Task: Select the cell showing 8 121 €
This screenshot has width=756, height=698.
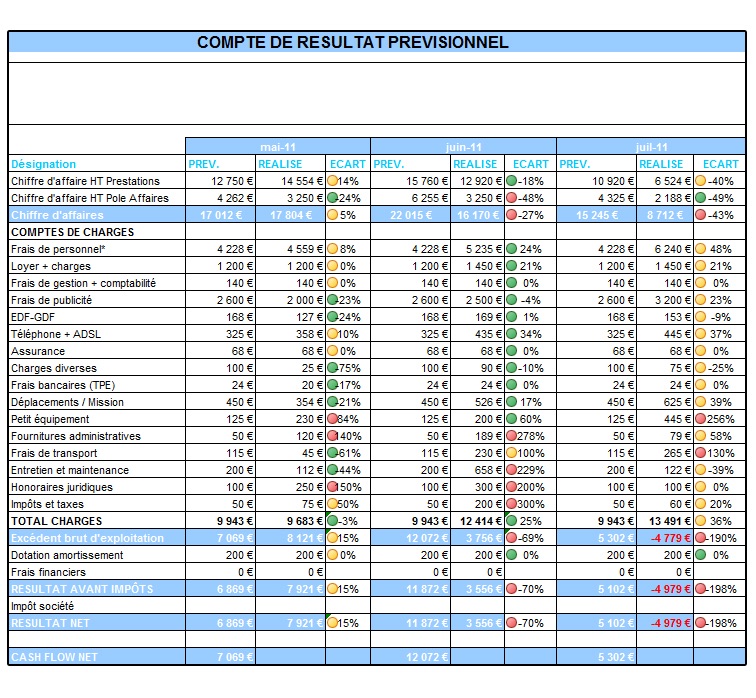Action: coord(290,538)
